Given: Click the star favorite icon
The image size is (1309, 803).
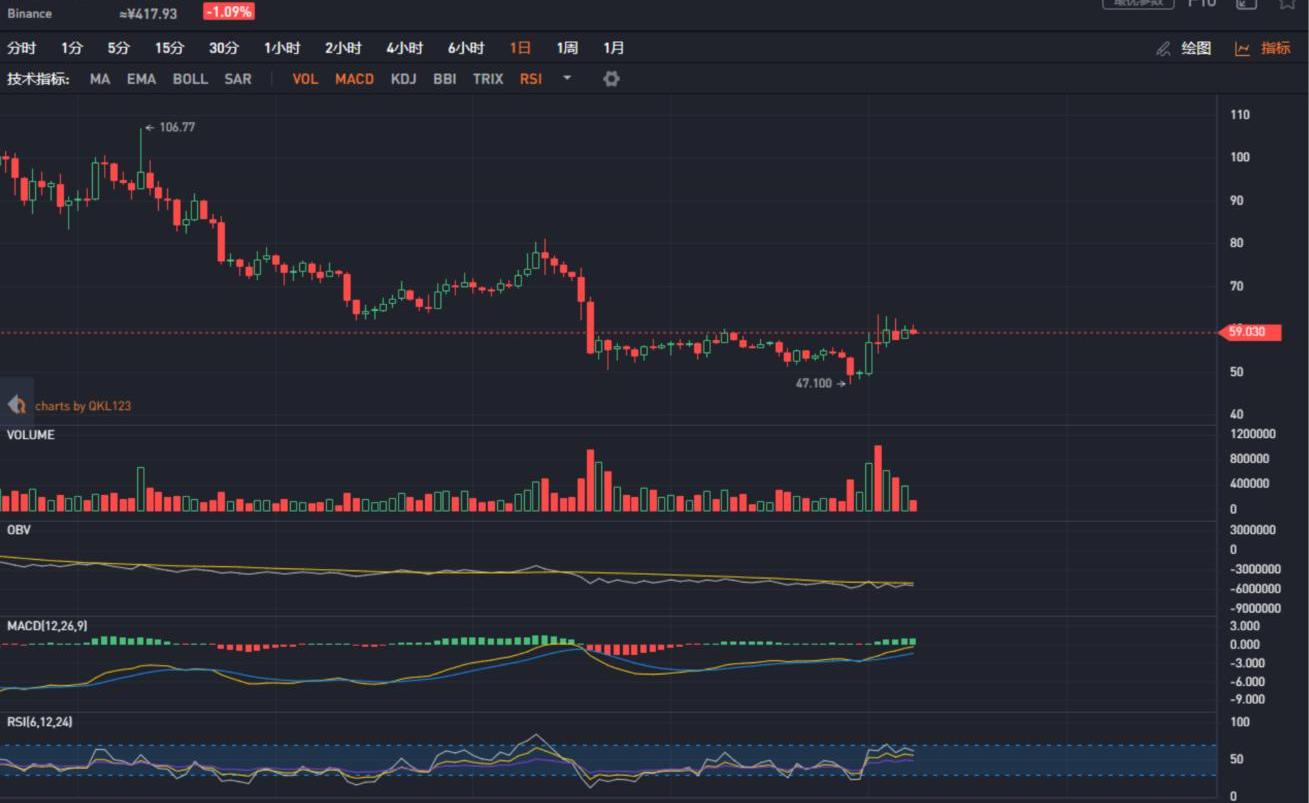Looking at the screenshot, I should 1288,4.
